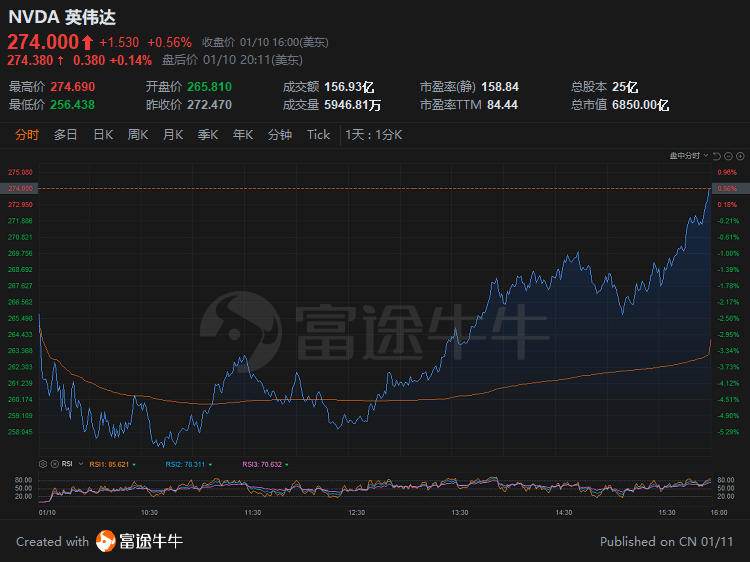Open the 分钟 chart tab
750x562 pixels.
click(280, 135)
